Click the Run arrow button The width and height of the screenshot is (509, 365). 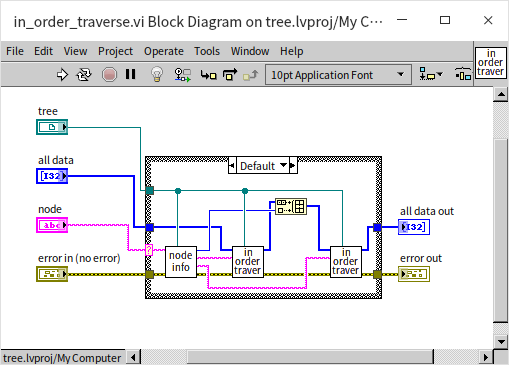pyautogui.click(x=62, y=75)
